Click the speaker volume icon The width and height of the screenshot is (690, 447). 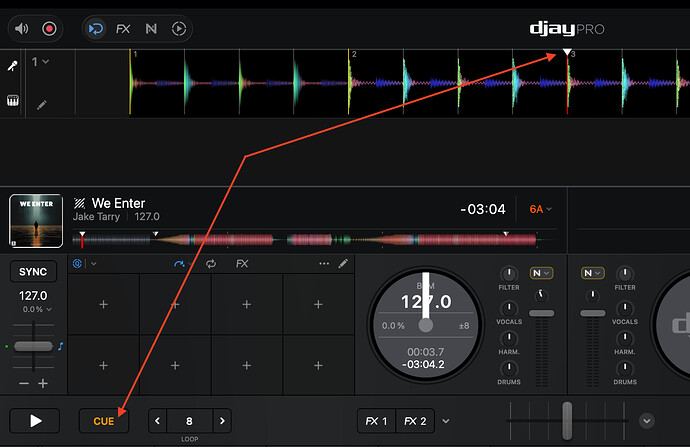click(20, 29)
